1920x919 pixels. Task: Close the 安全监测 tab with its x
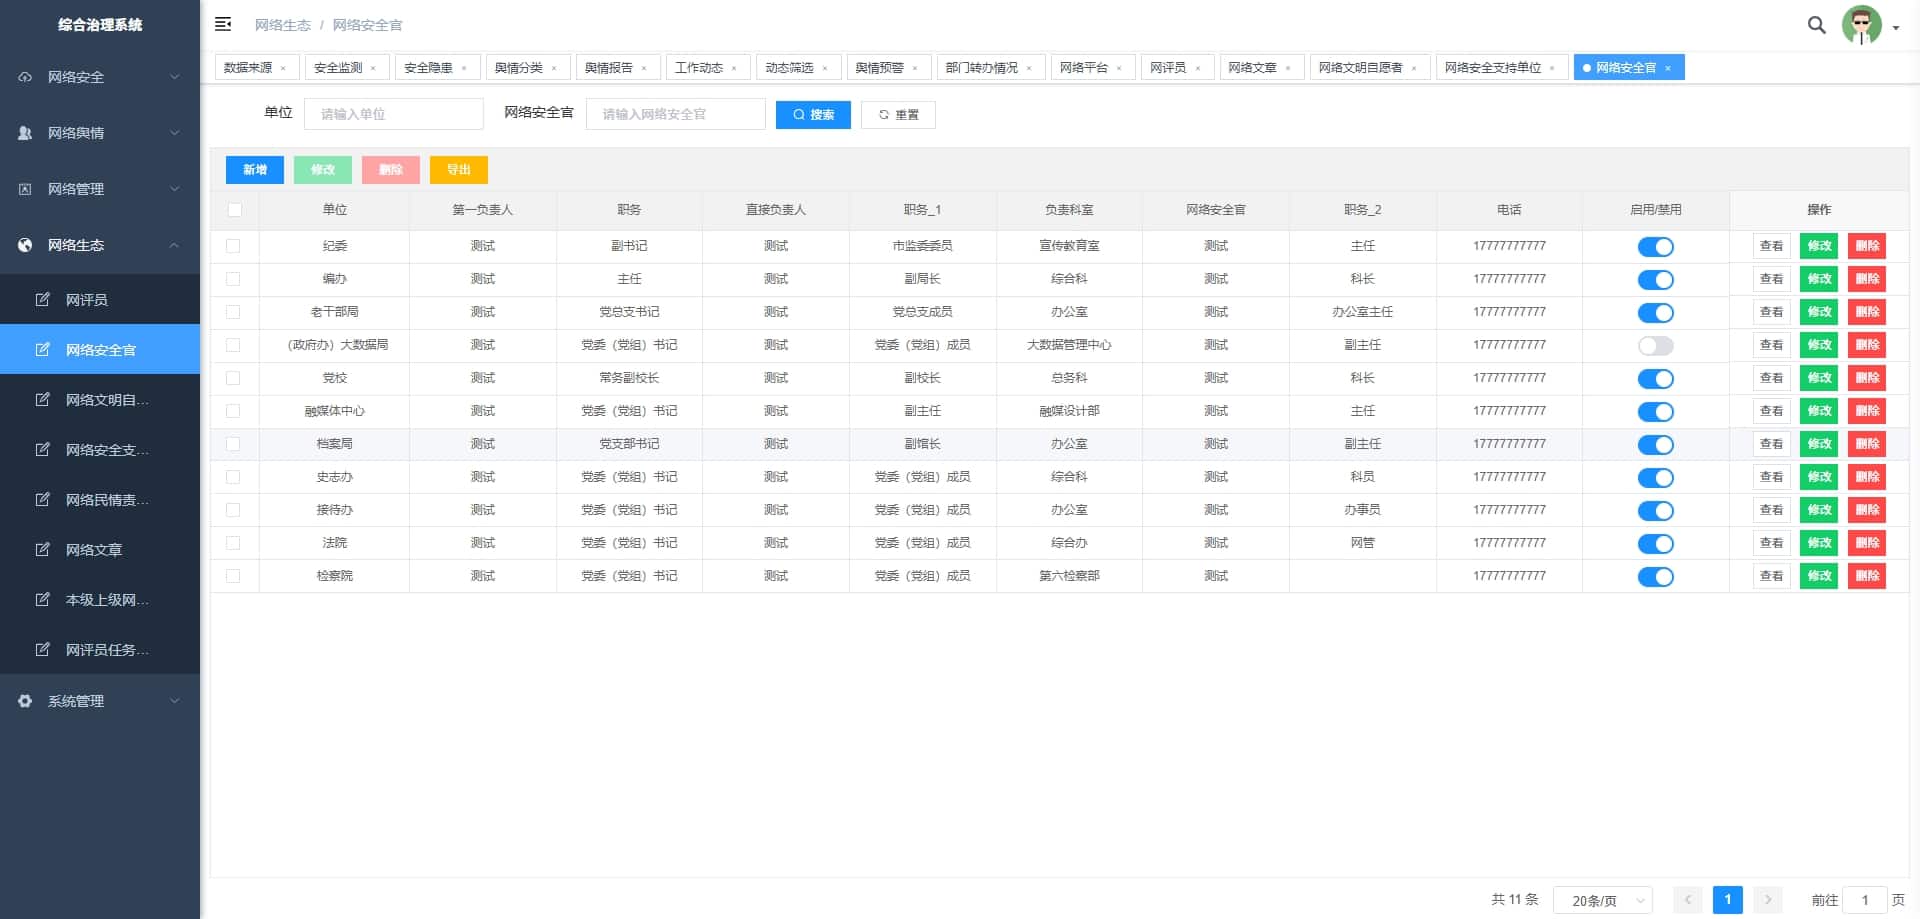[x=373, y=68]
